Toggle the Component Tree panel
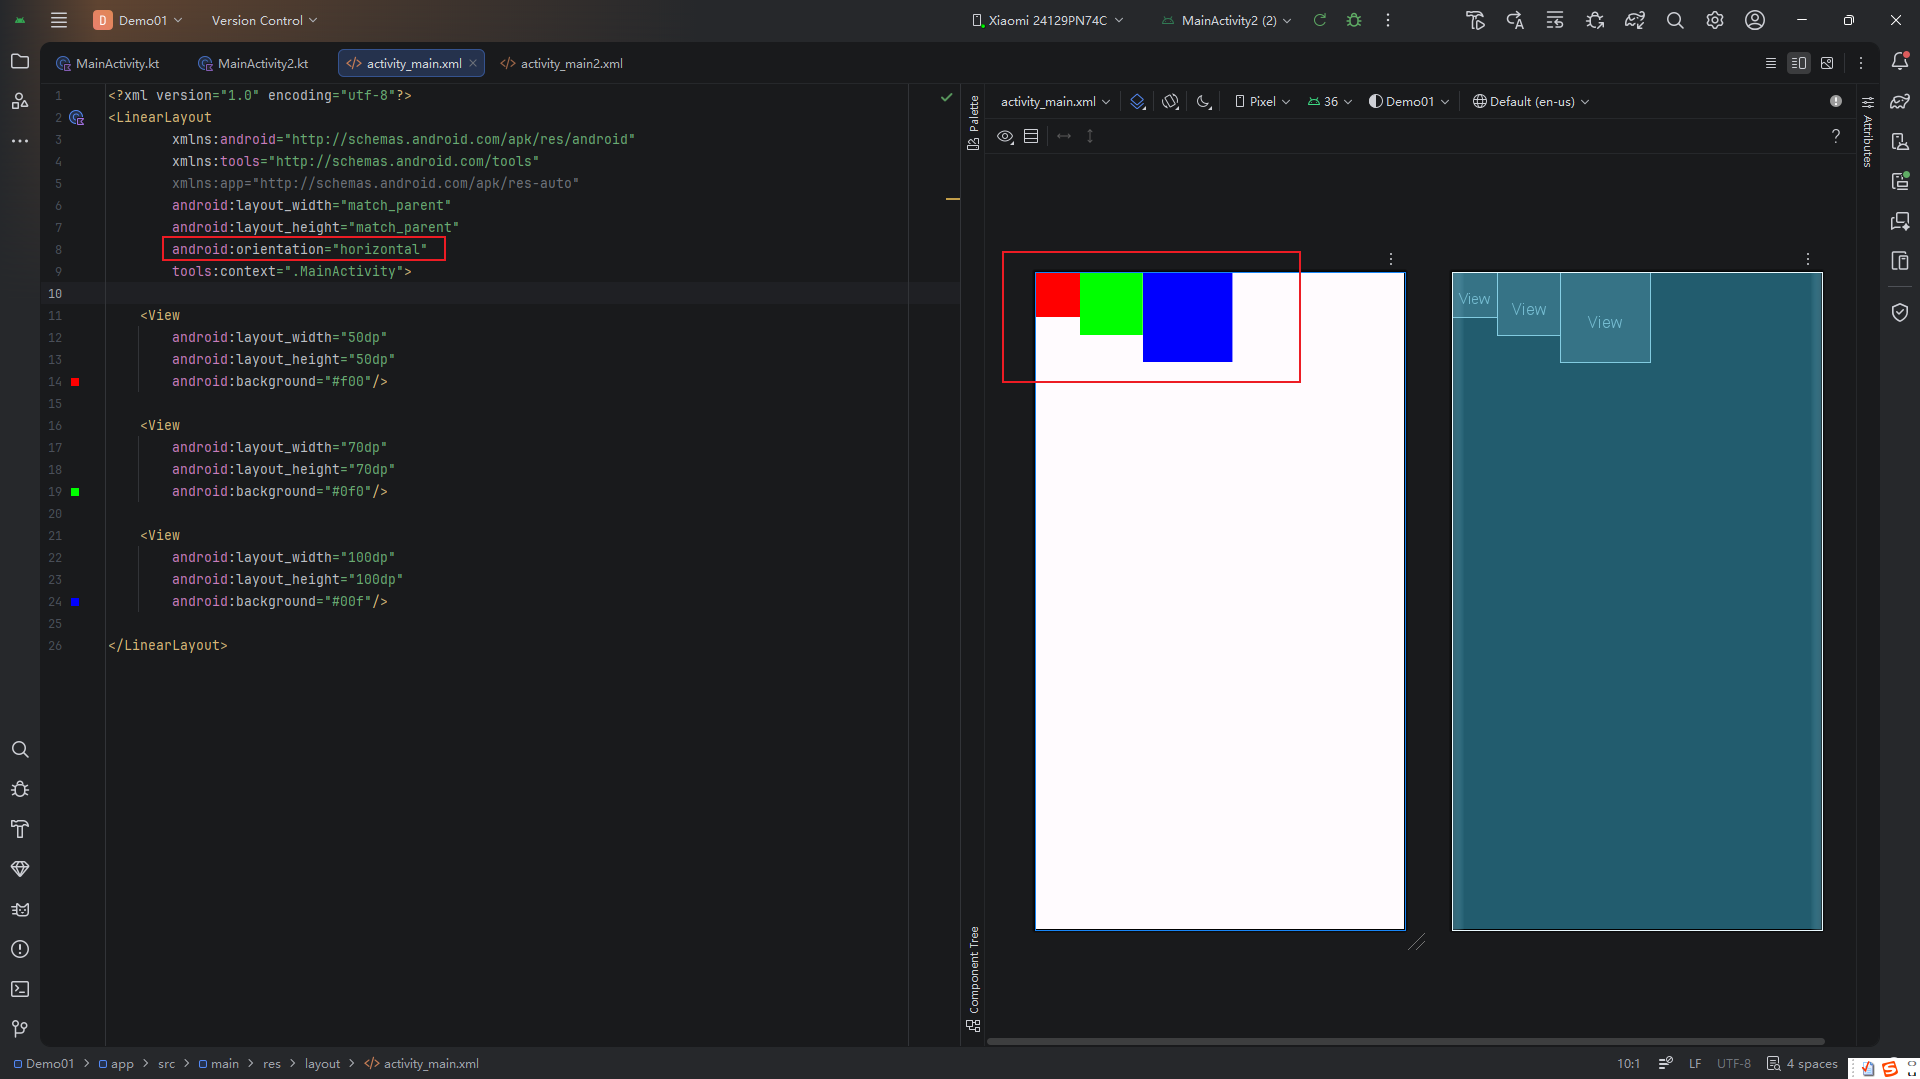Image resolution: width=1920 pixels, height=1079 pixels. coord(973,979)
